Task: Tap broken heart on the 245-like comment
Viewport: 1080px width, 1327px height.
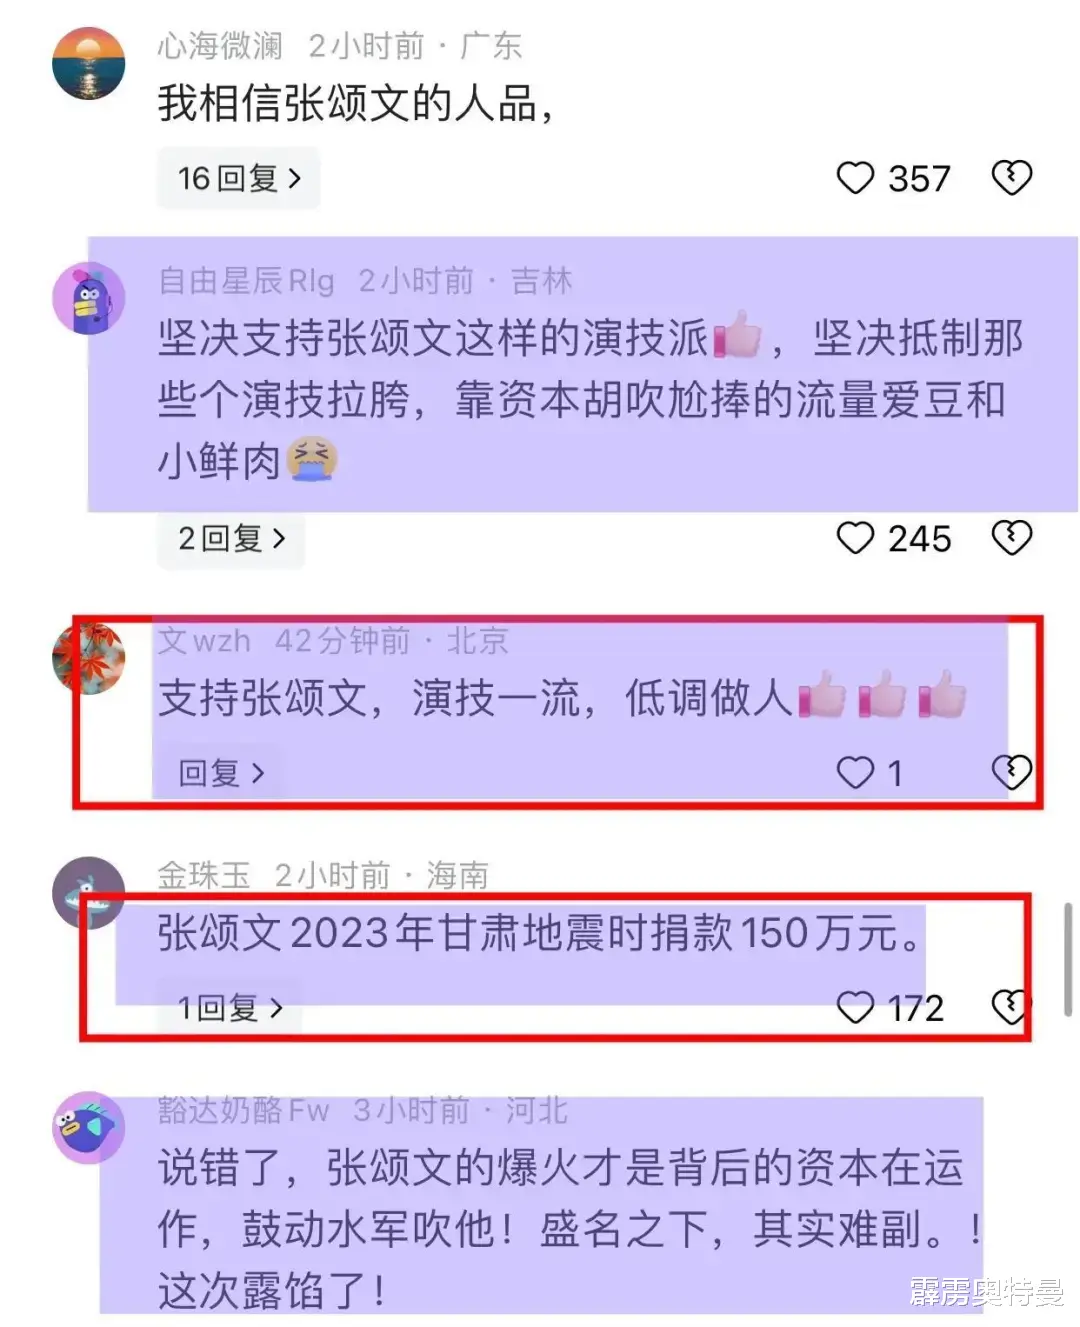Action: (x=1011, y=538)
